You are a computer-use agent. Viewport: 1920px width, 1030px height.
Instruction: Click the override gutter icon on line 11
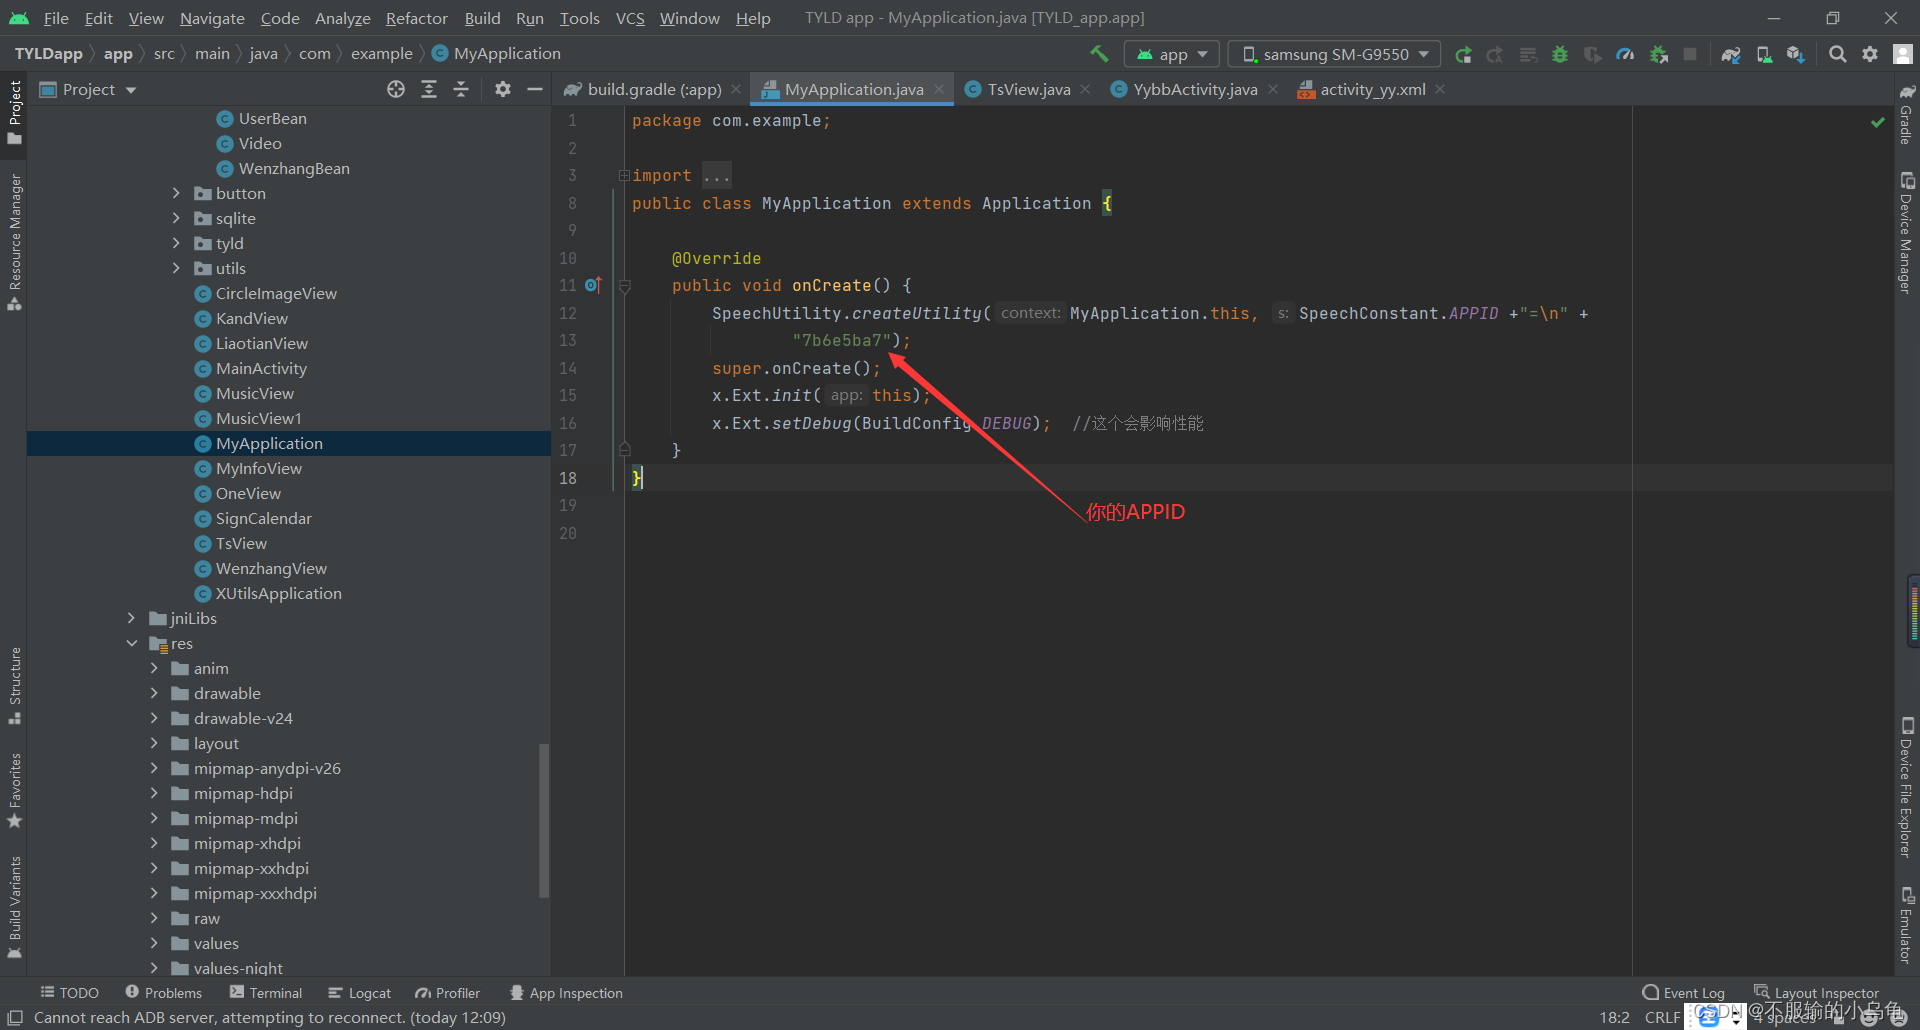[593, 285]
